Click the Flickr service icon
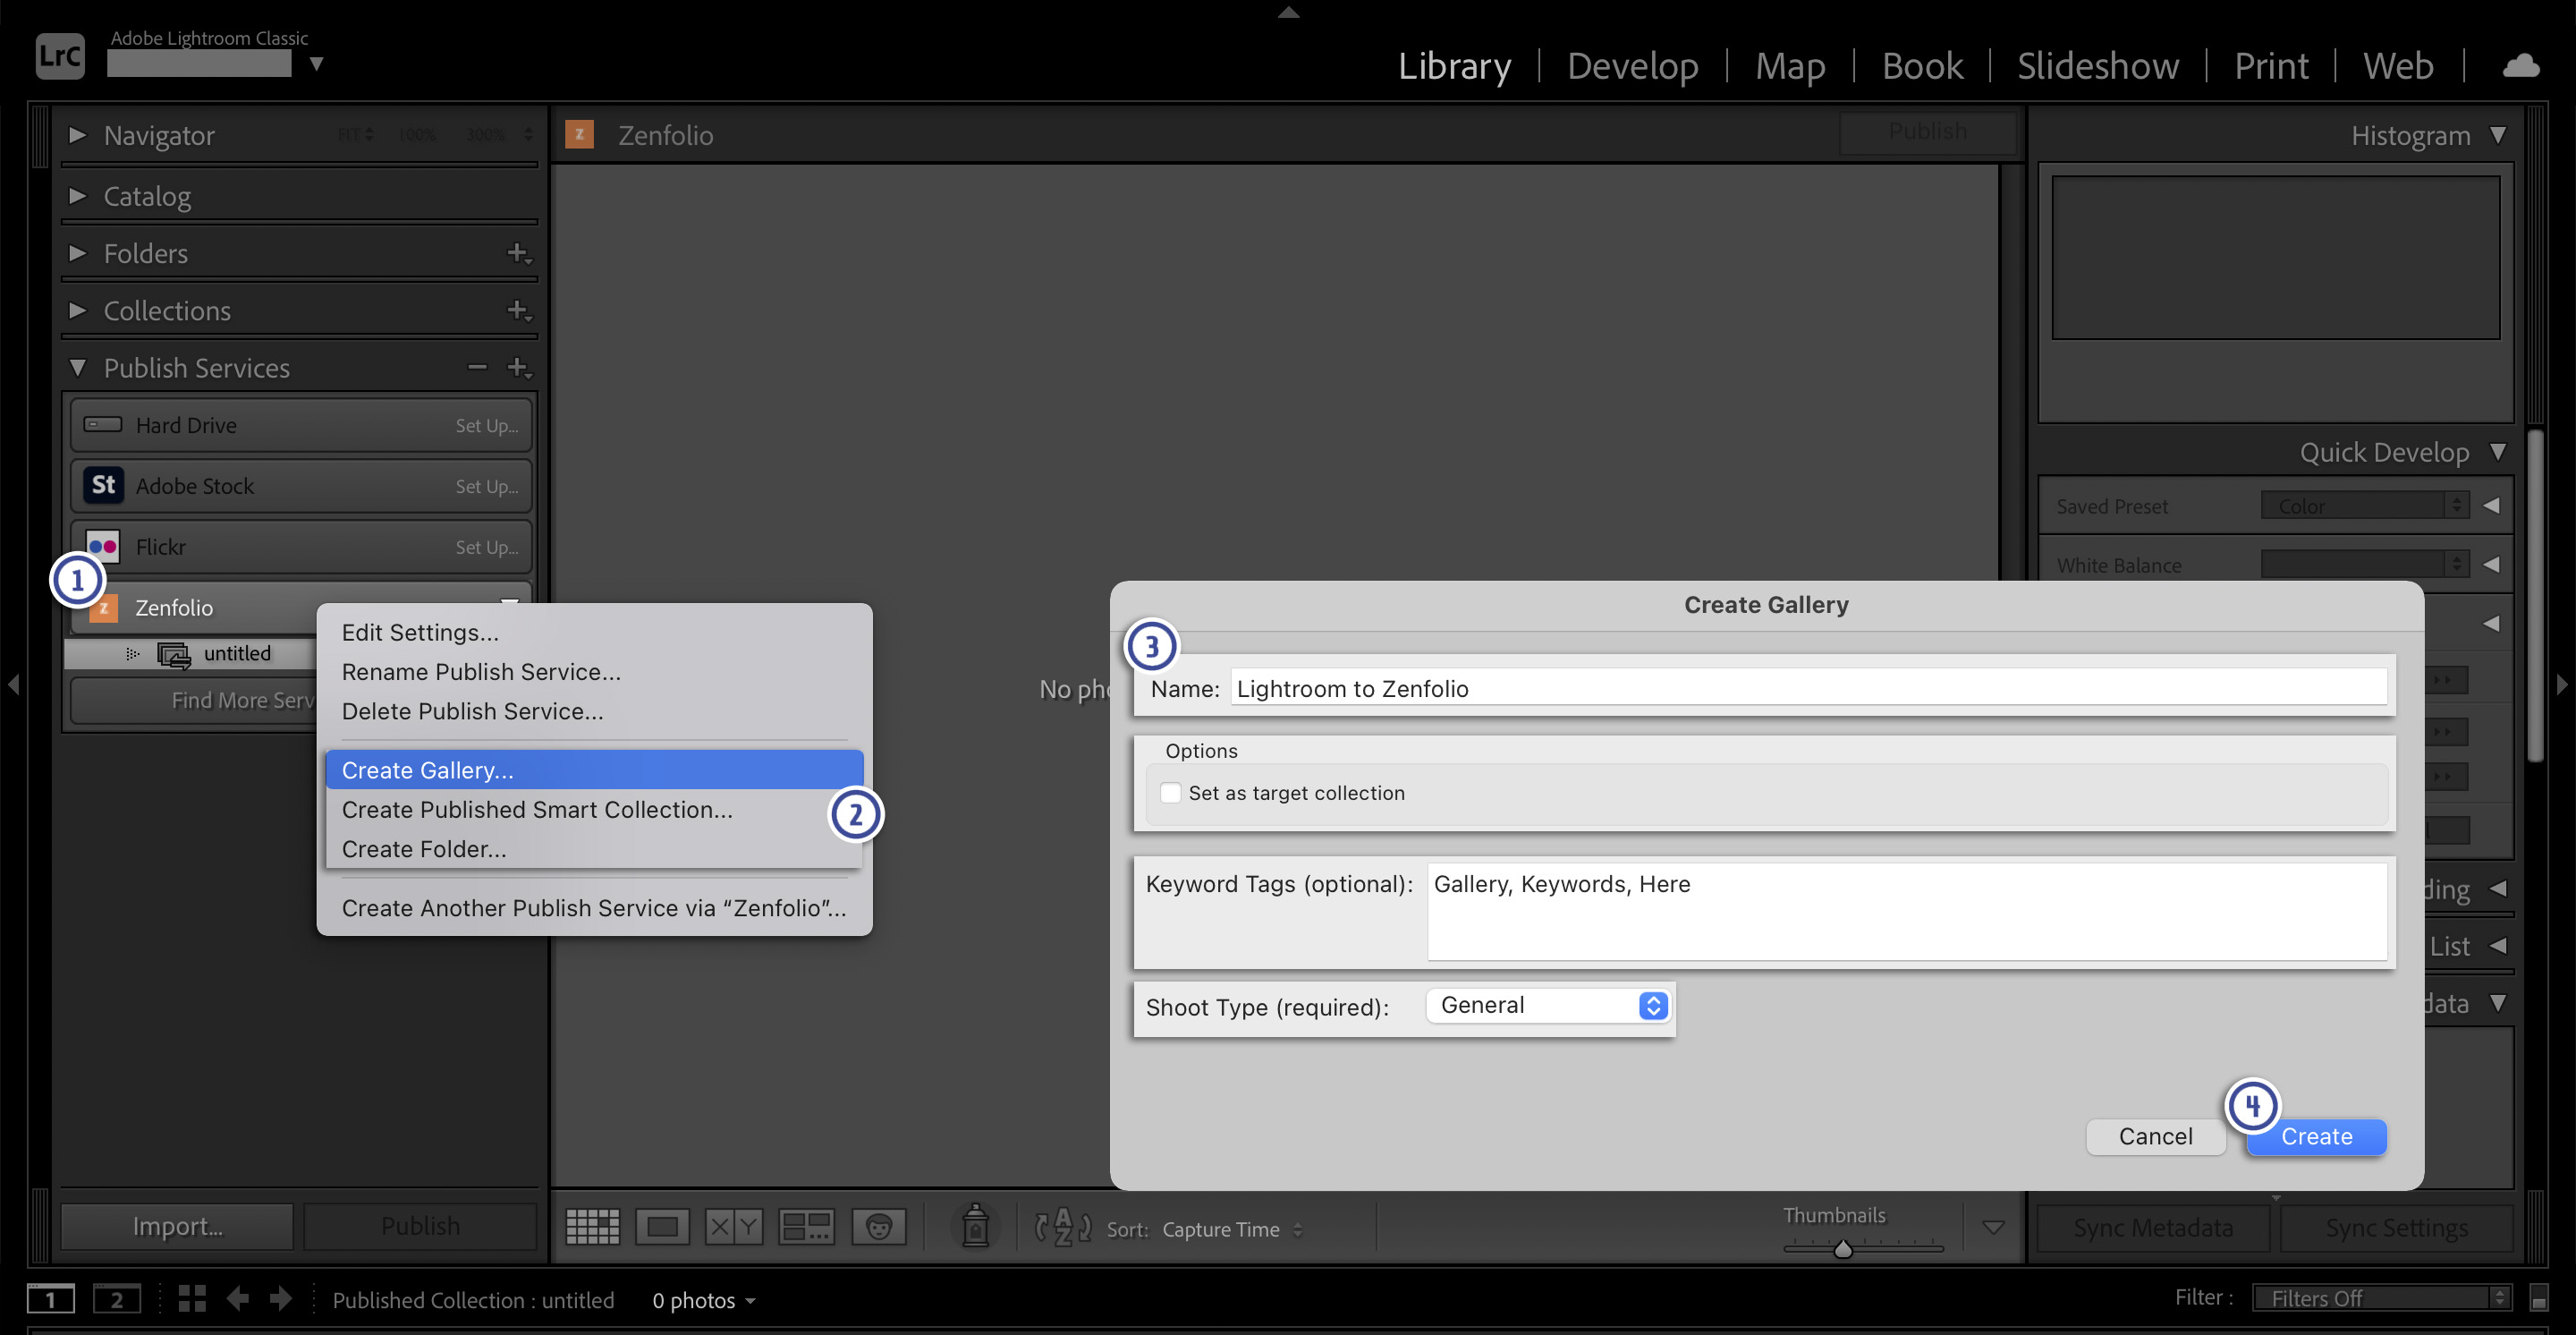 click(101, 546)
